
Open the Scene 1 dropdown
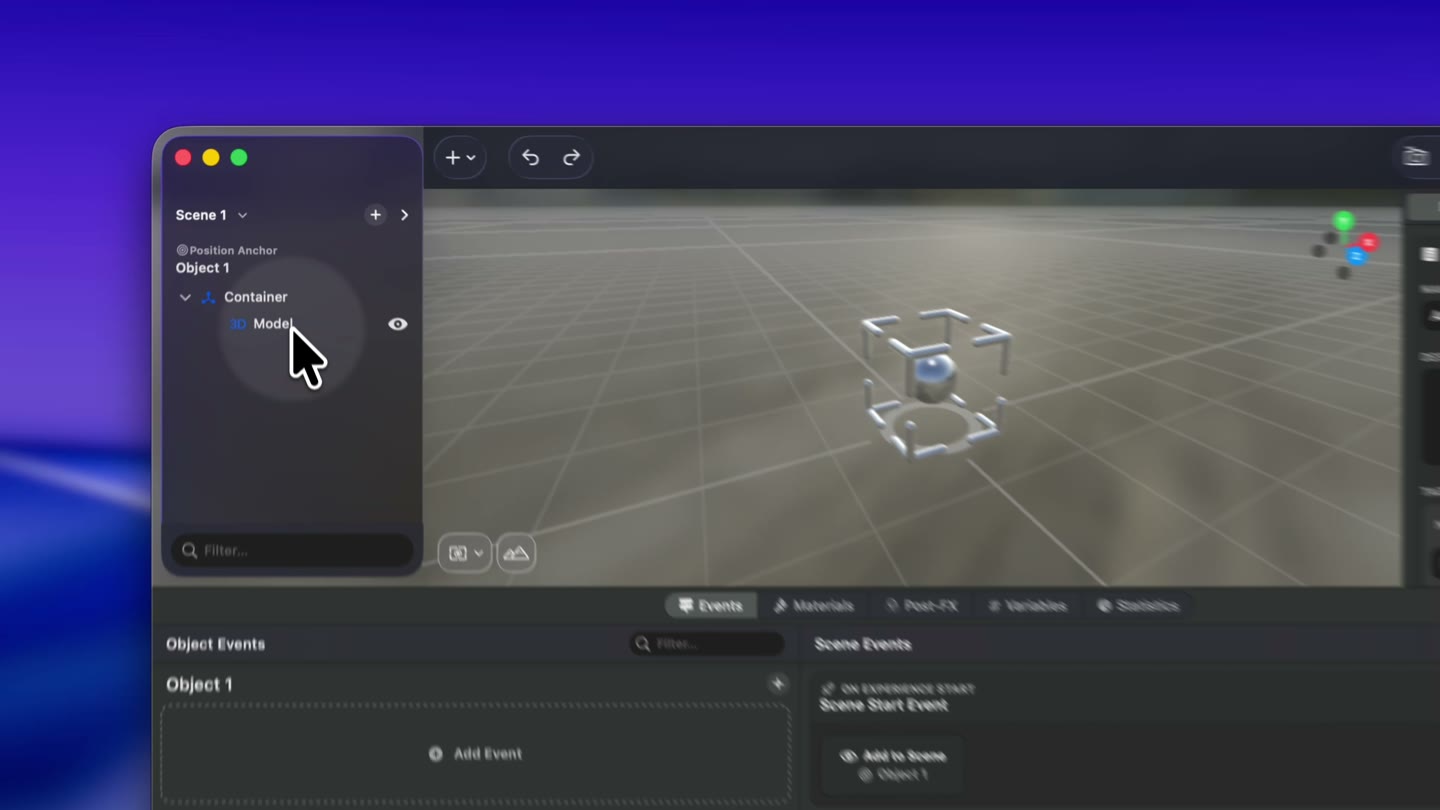pyautogui.click(x=211, y=215)
